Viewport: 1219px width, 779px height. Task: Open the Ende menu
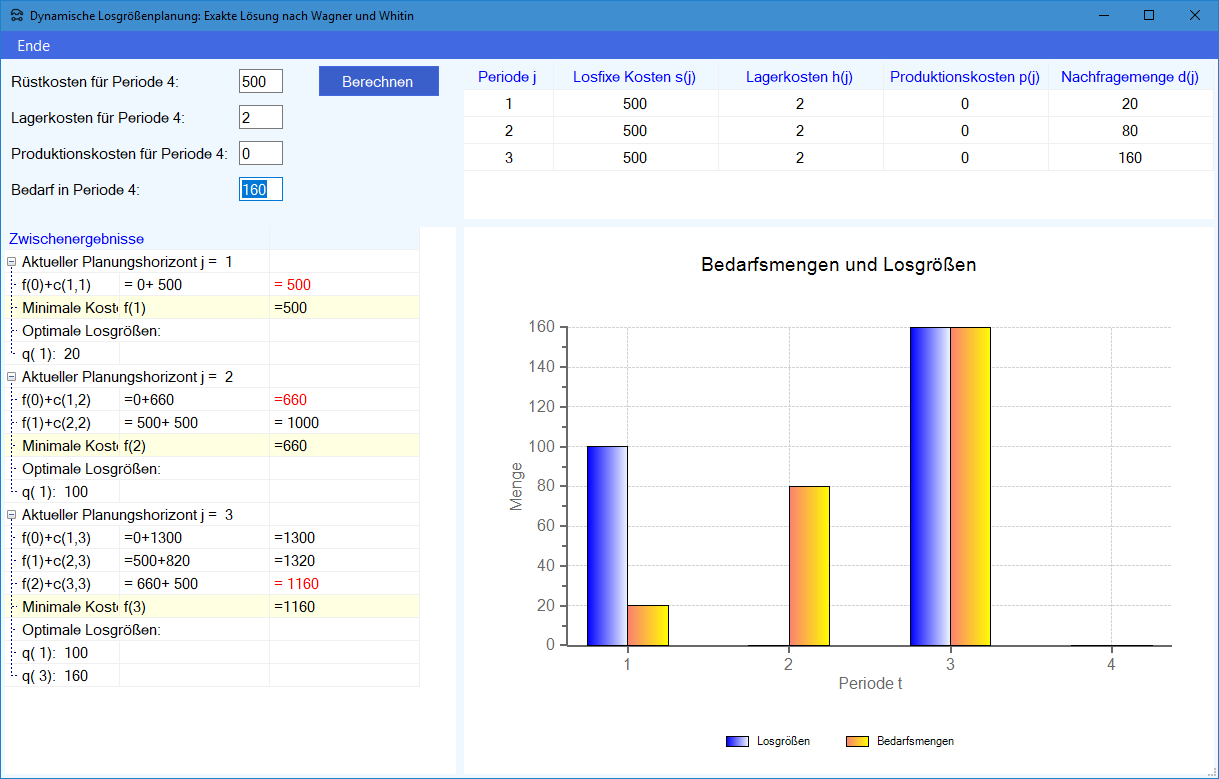[x=33, y=46]
